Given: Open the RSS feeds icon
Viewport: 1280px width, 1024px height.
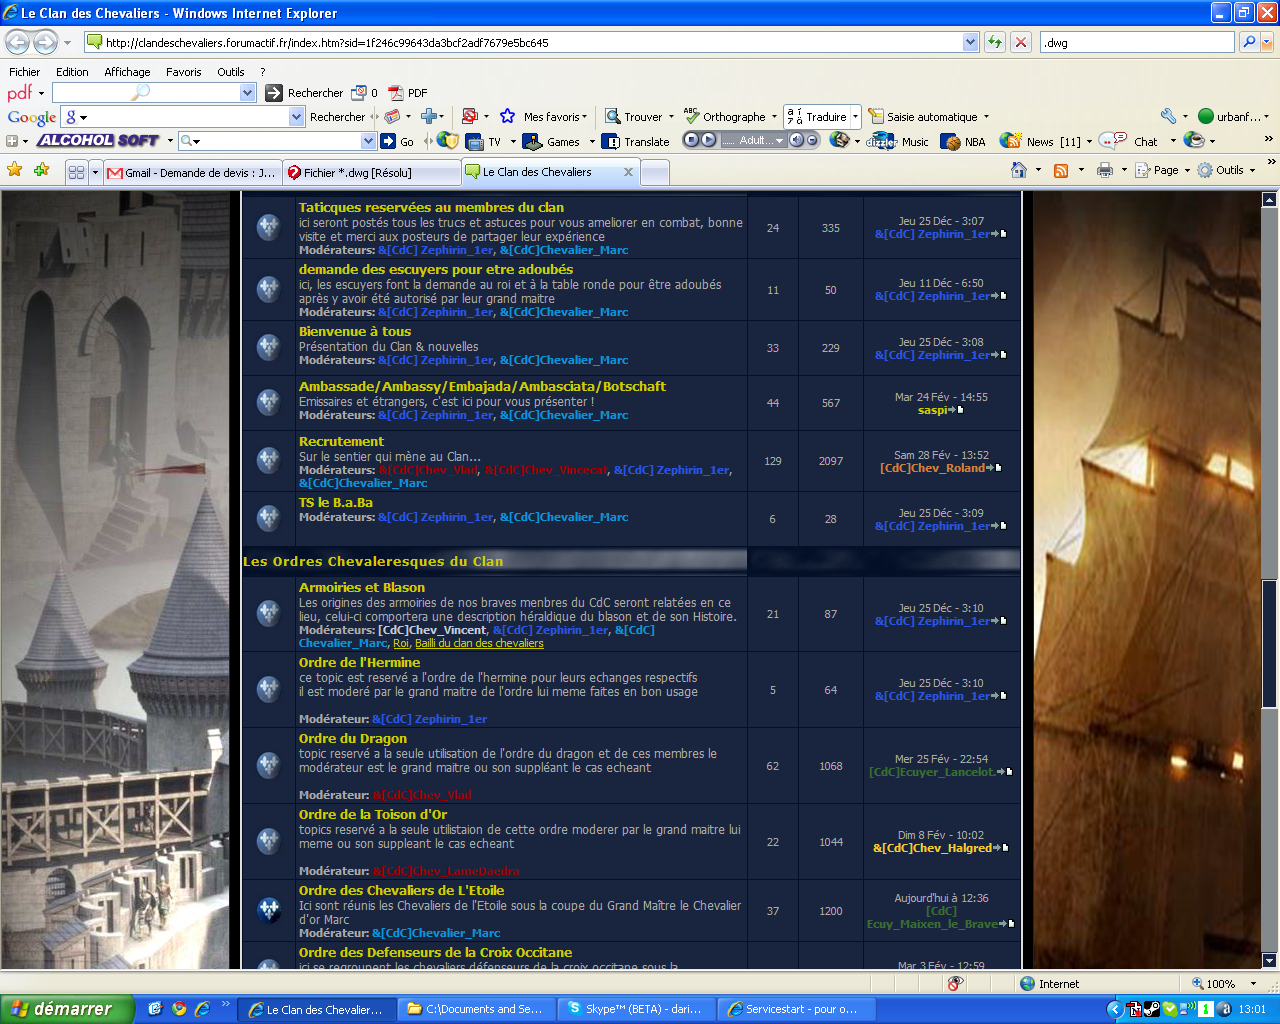Looking at the screenshot, I should pyautogui.click(x=1061, y=170).
